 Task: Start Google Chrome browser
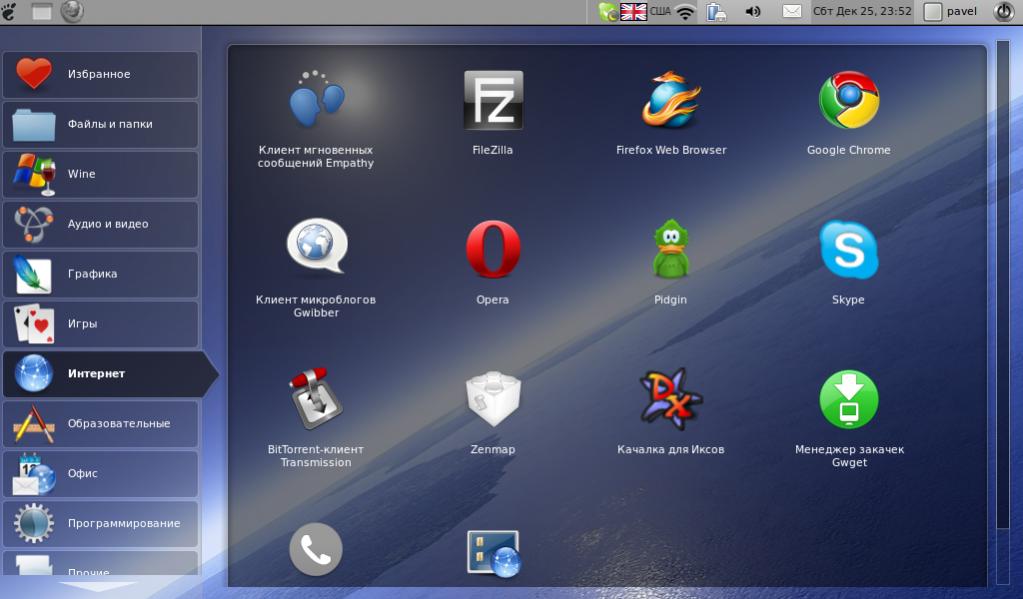coord(848,101)
